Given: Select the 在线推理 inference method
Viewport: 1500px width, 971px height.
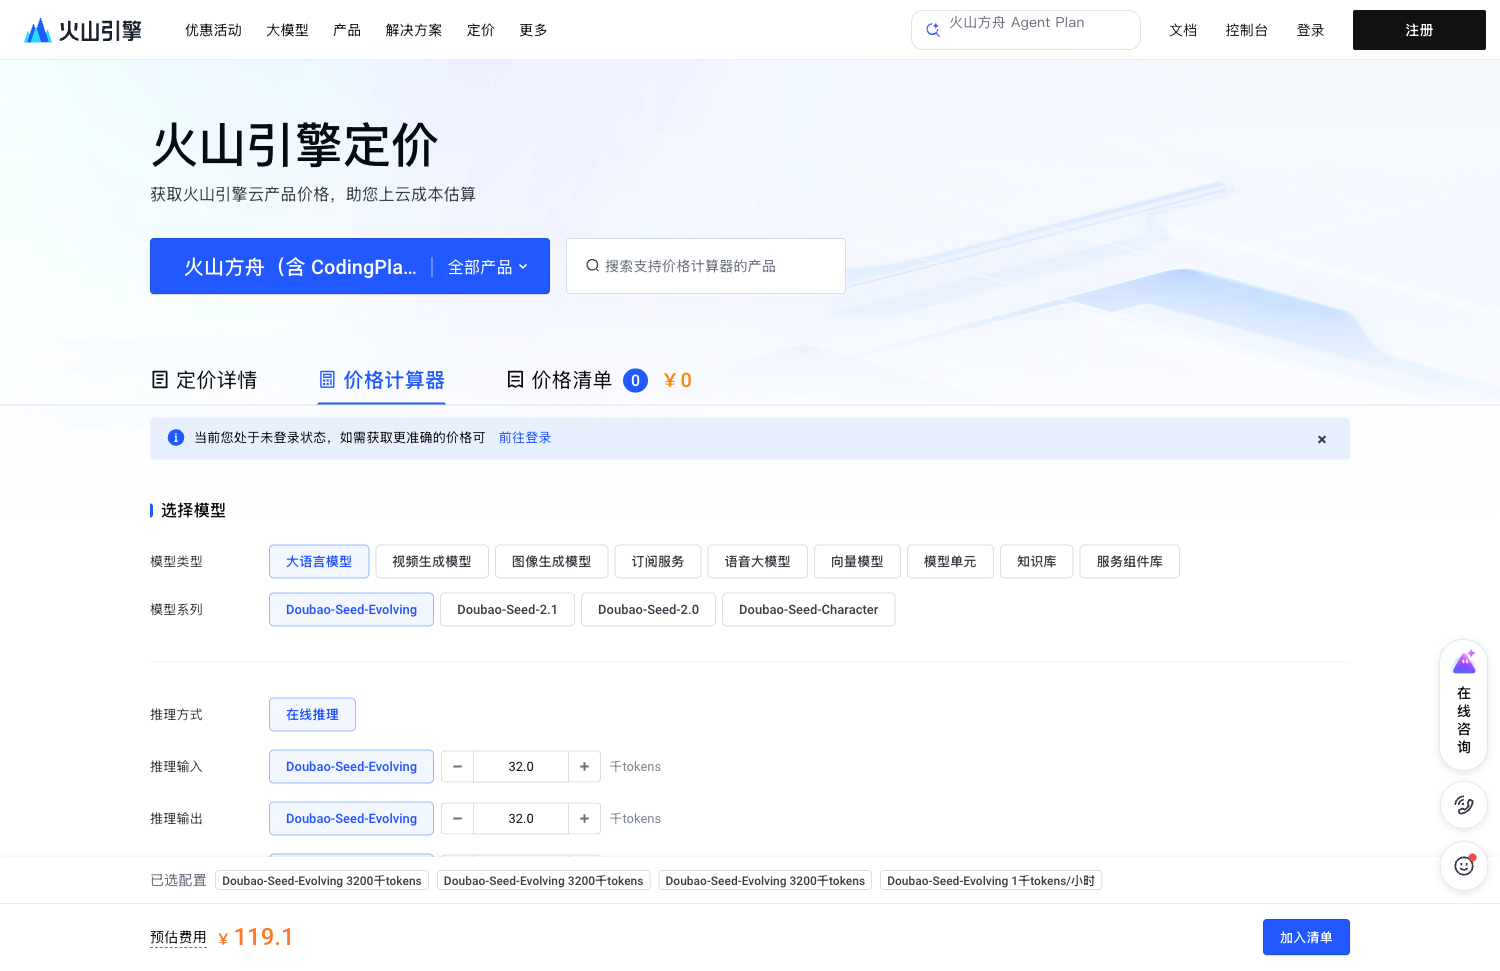Looking at the screenshot, I should (312, 715).
